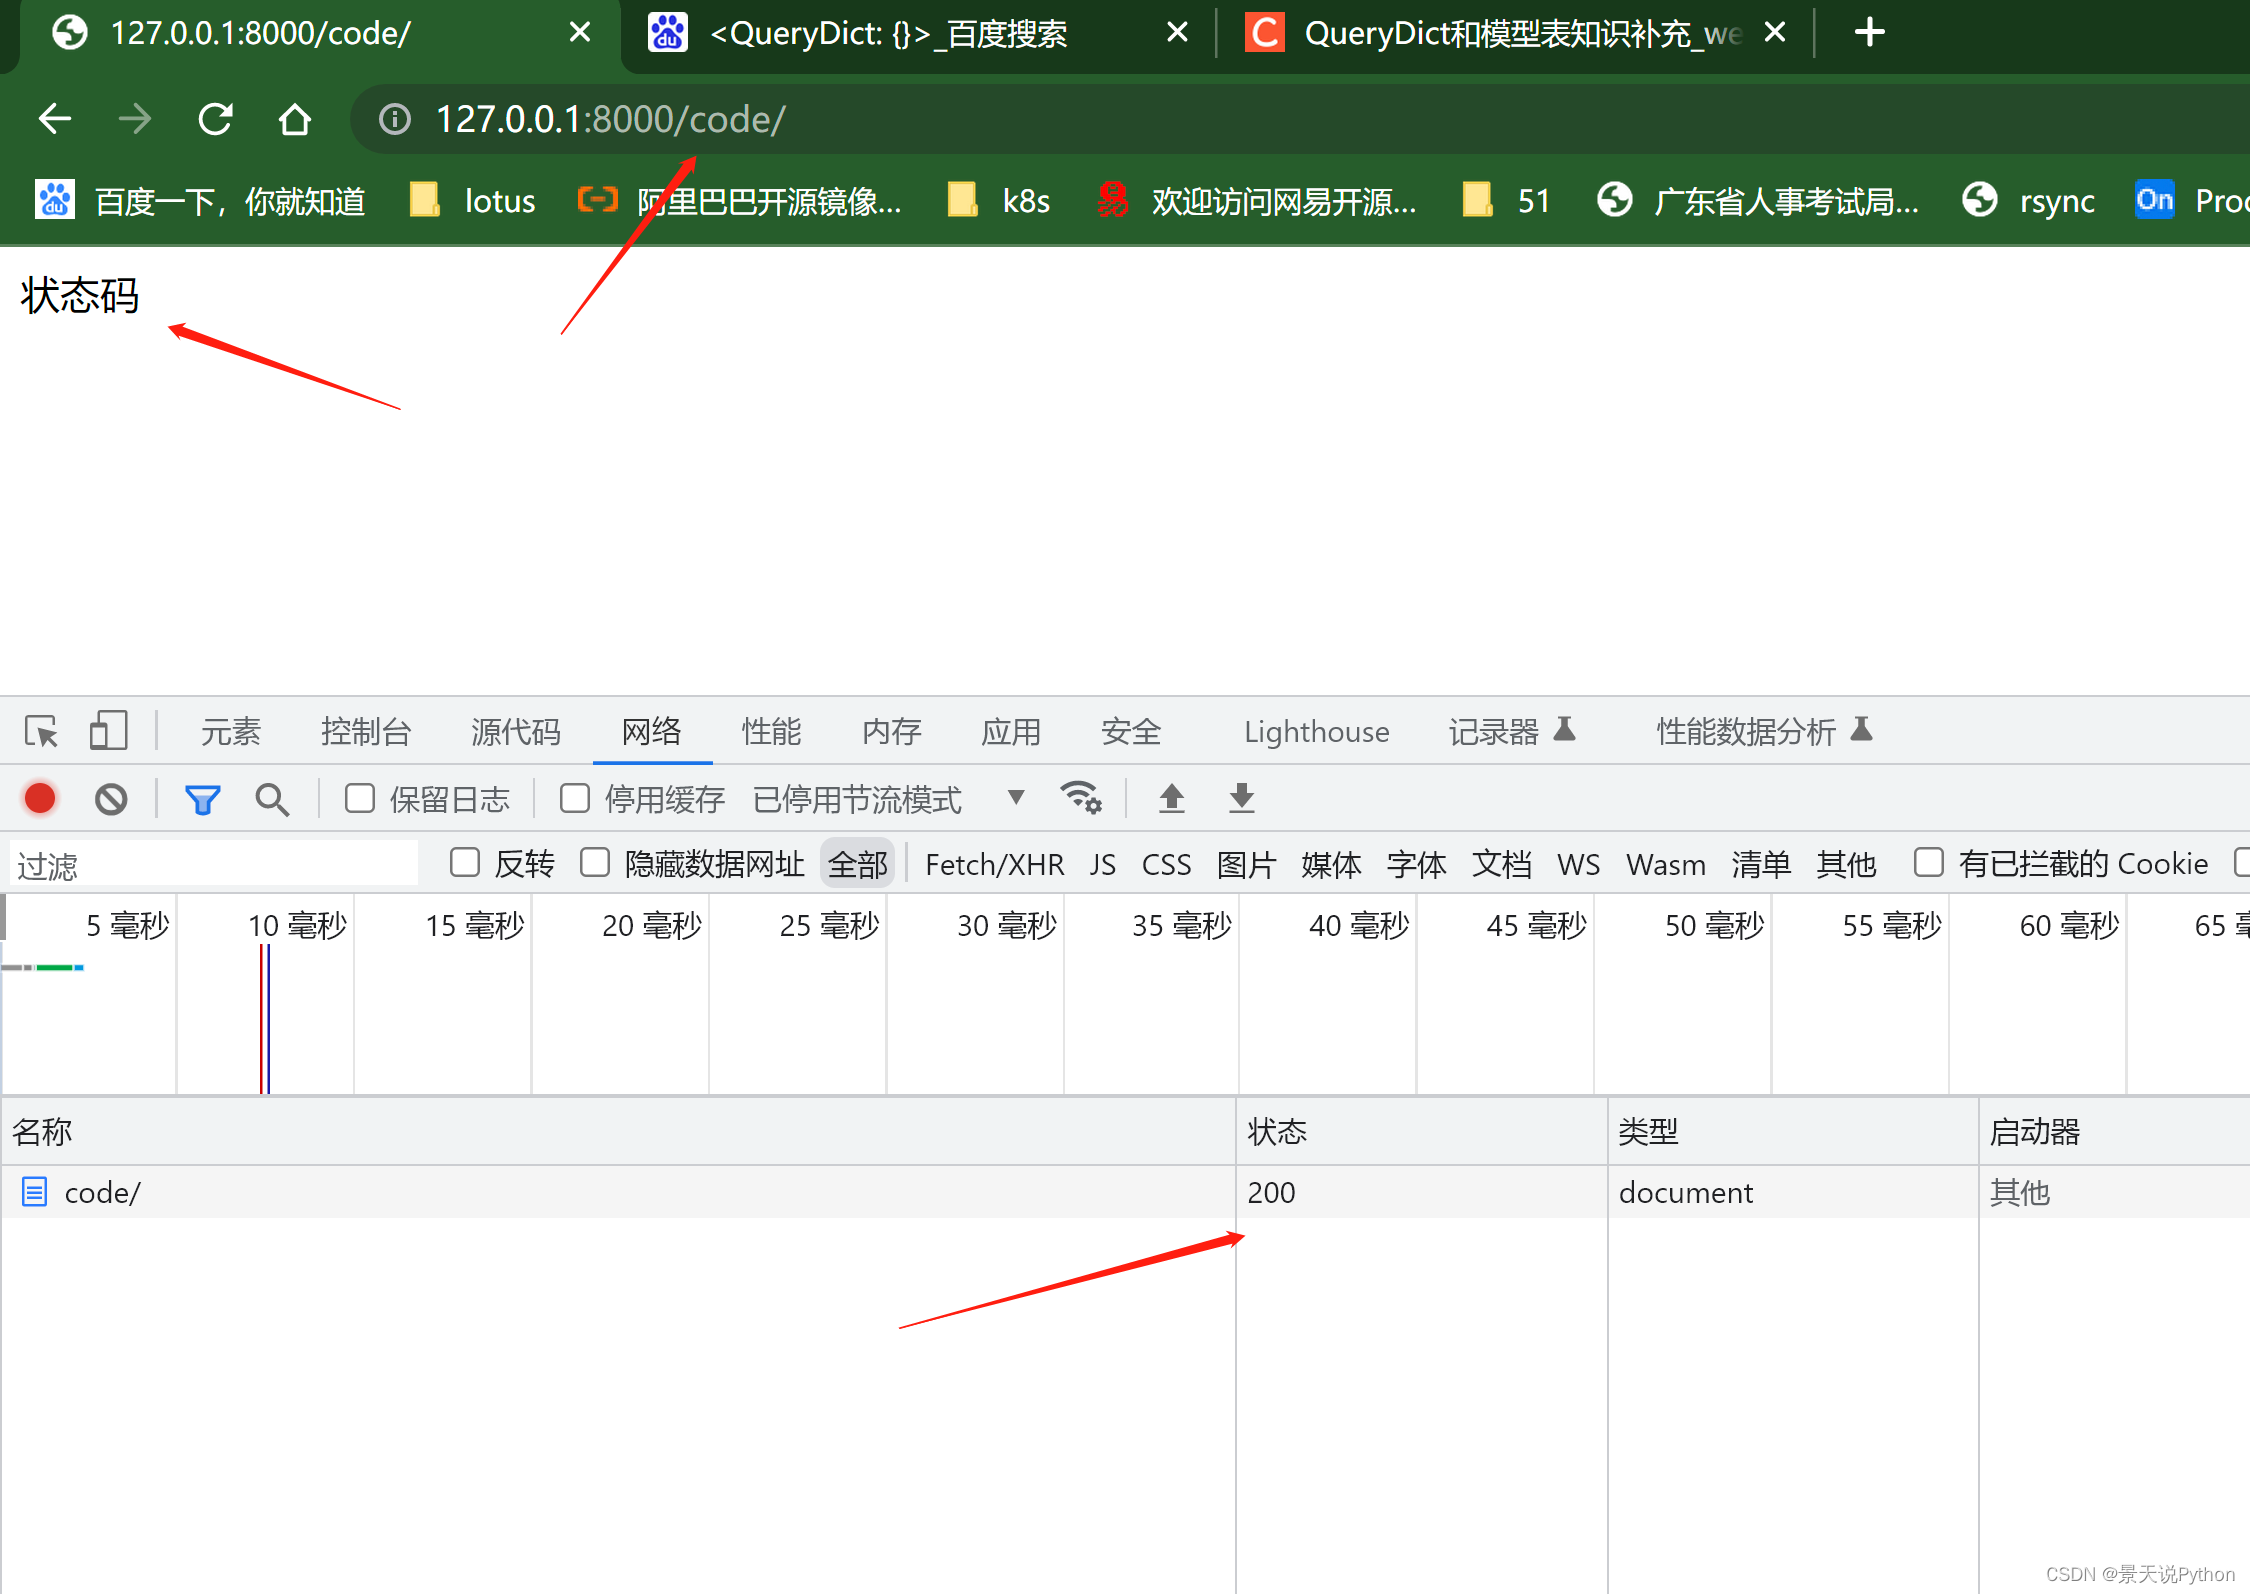View site information icon in address bar
This screenshot has width=2250, height=1594.
coord(395,120)
